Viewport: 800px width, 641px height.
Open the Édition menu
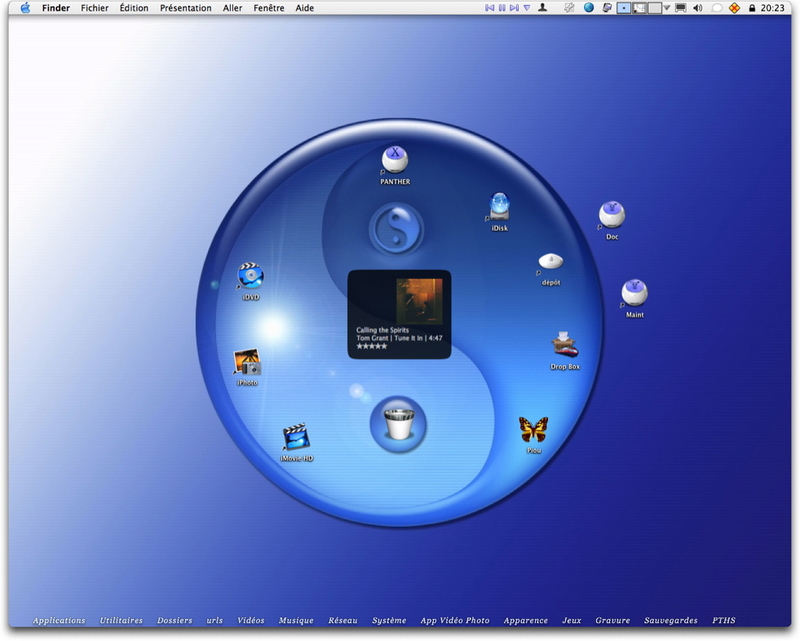[134, 8]
